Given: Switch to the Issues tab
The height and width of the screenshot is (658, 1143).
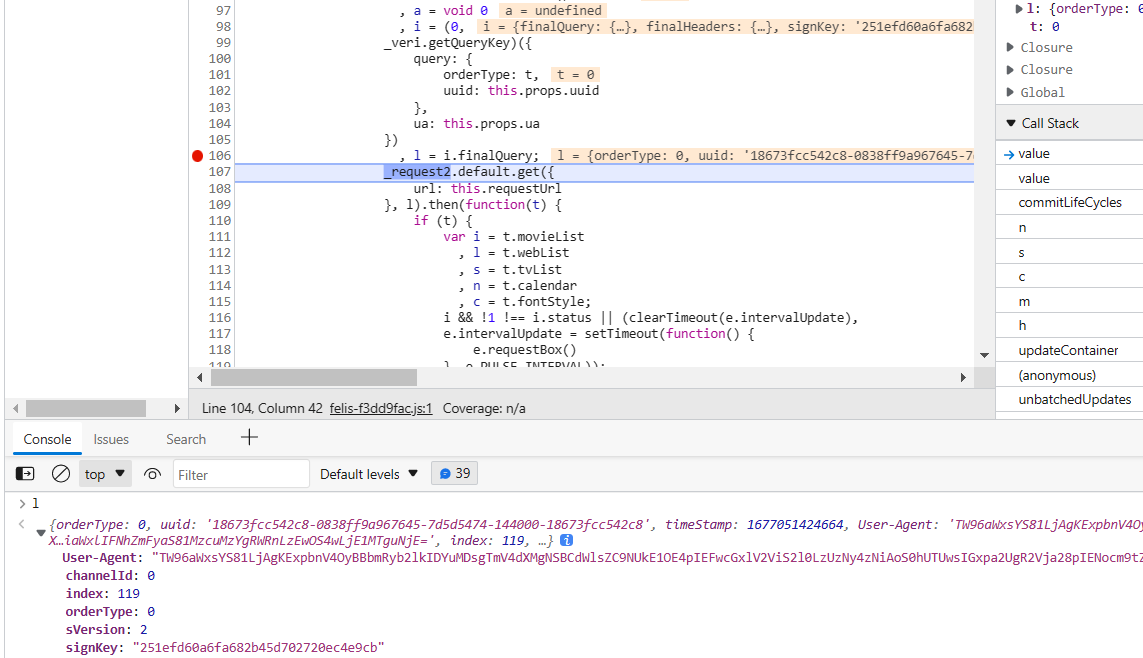Looking at the screenshot, I should [111, 439].
